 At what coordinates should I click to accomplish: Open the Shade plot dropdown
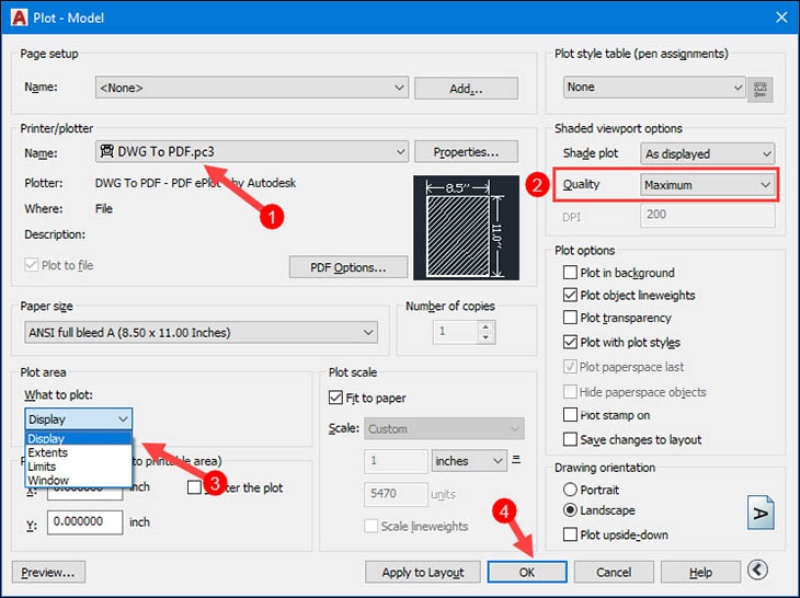[706, 153]
